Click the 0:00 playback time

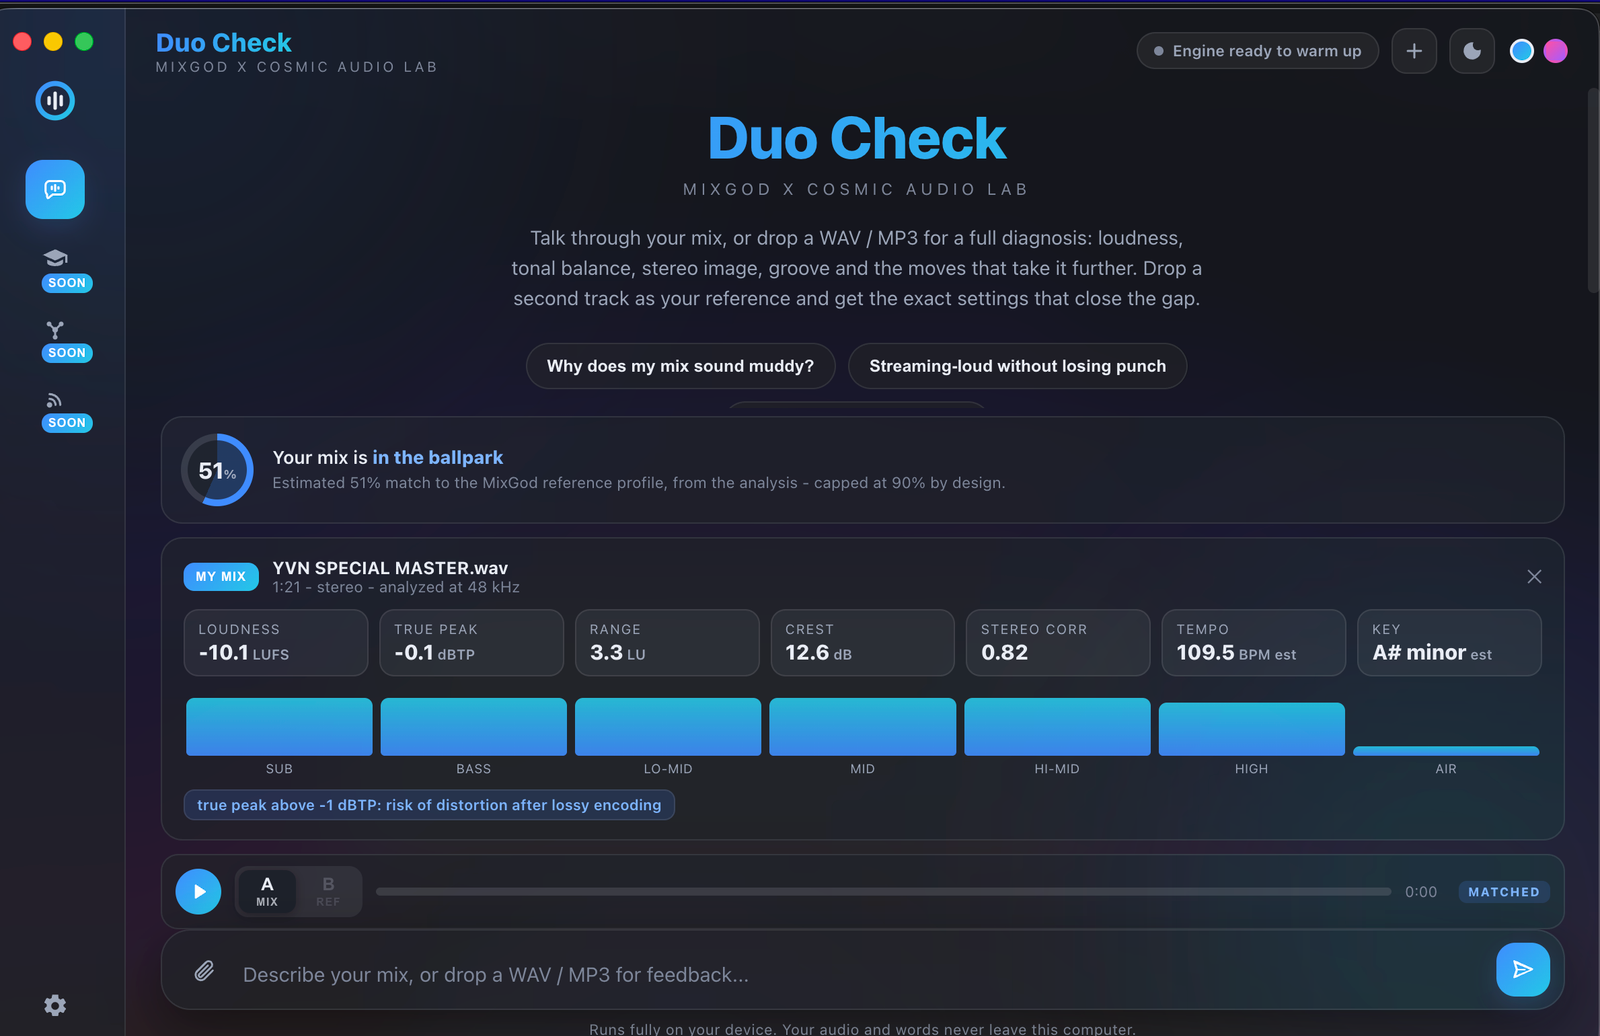(1421, 892)
